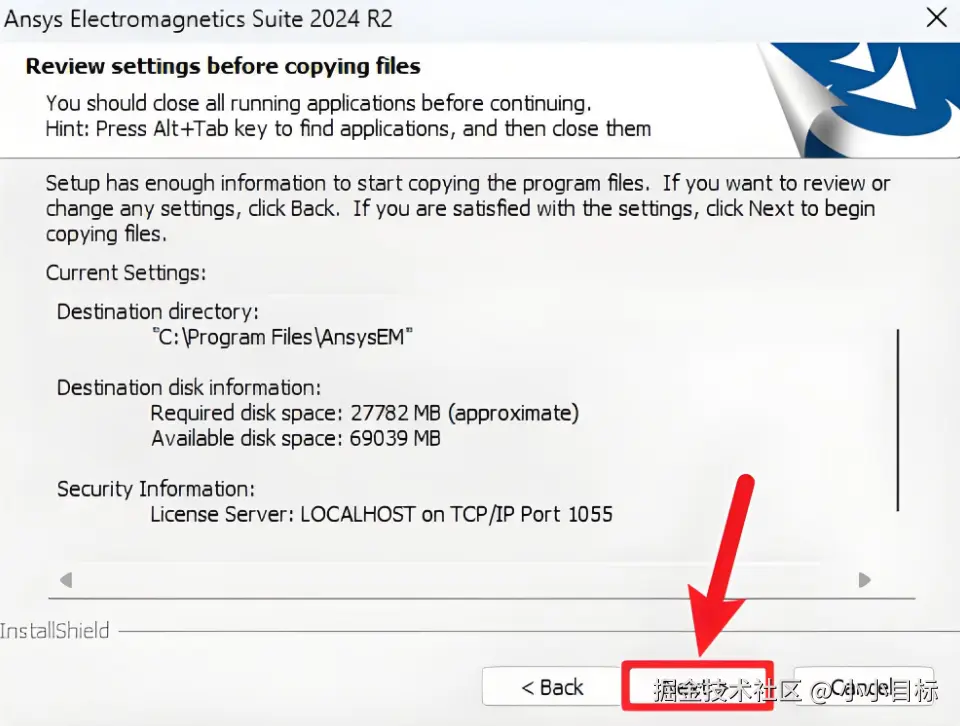
Task: Click the Back button
Action: (x=552, y=687)
